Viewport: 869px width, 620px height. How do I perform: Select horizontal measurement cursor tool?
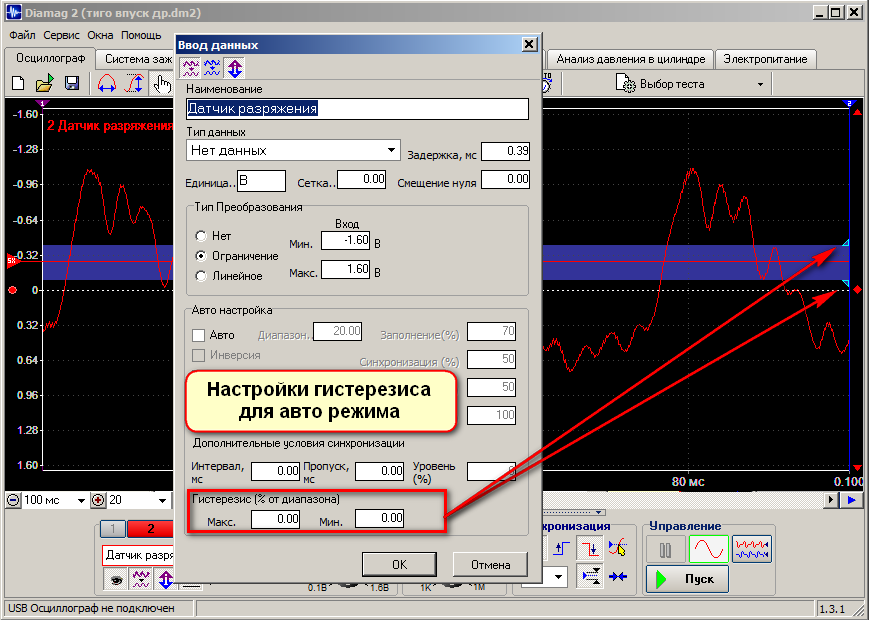(106, 84)
